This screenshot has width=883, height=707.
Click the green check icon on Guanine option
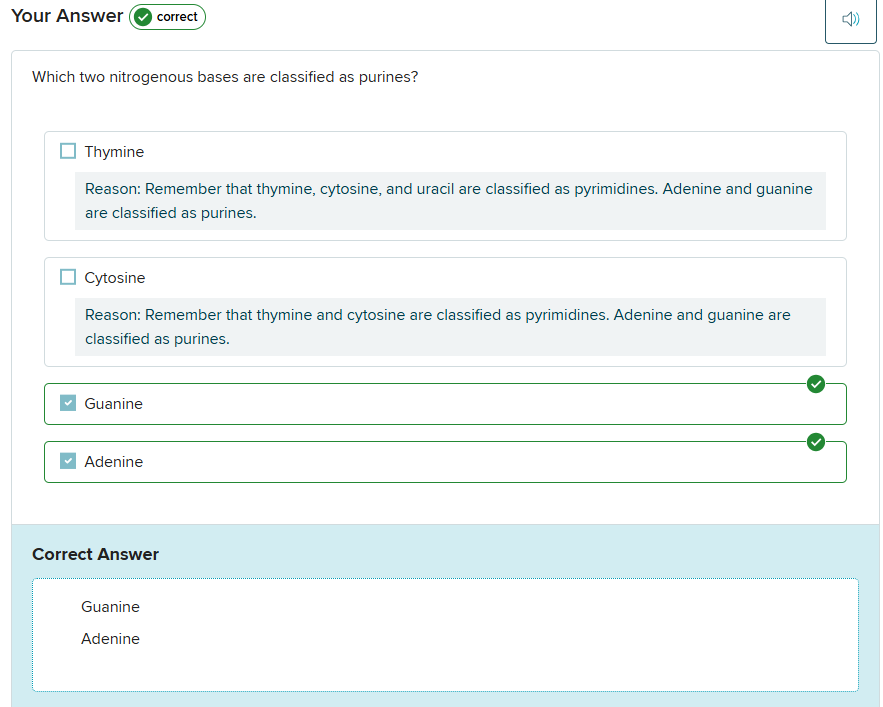816,384
